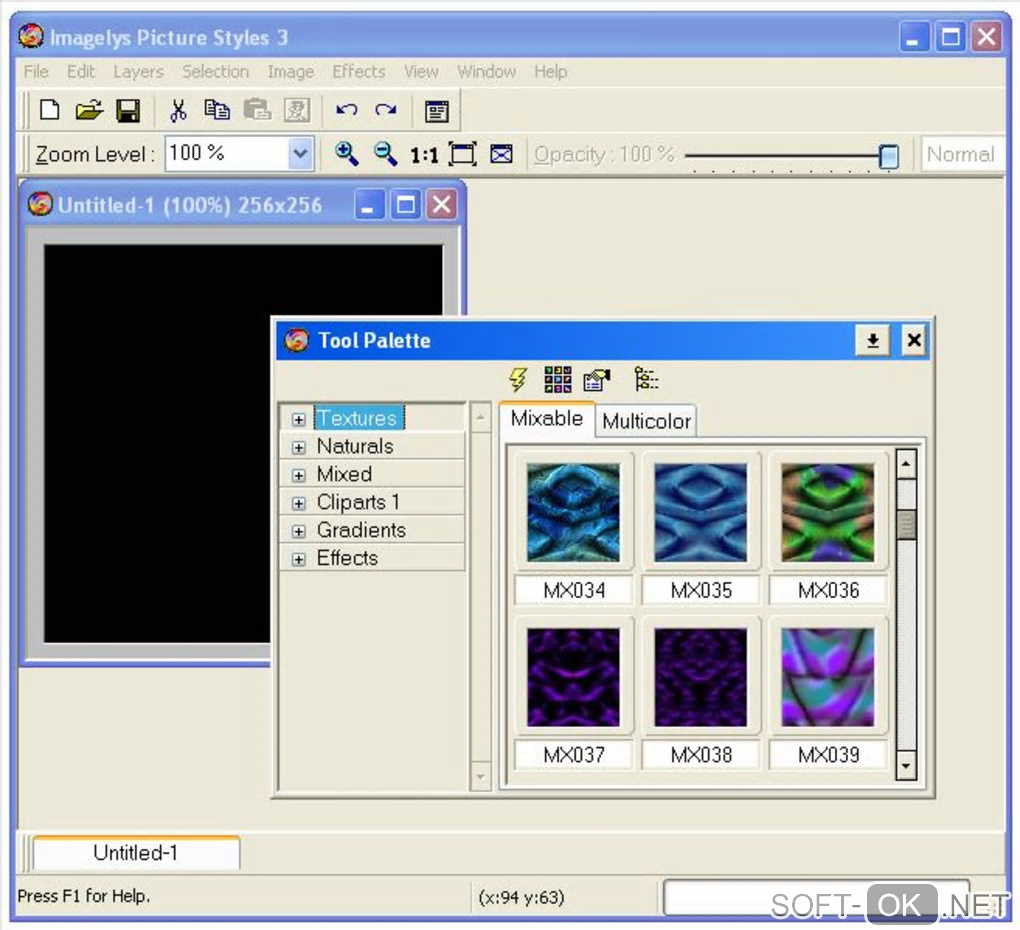Select the MX034 texture thumbnail
Viewport: 1020px width, 930px height.
[574, 512]
